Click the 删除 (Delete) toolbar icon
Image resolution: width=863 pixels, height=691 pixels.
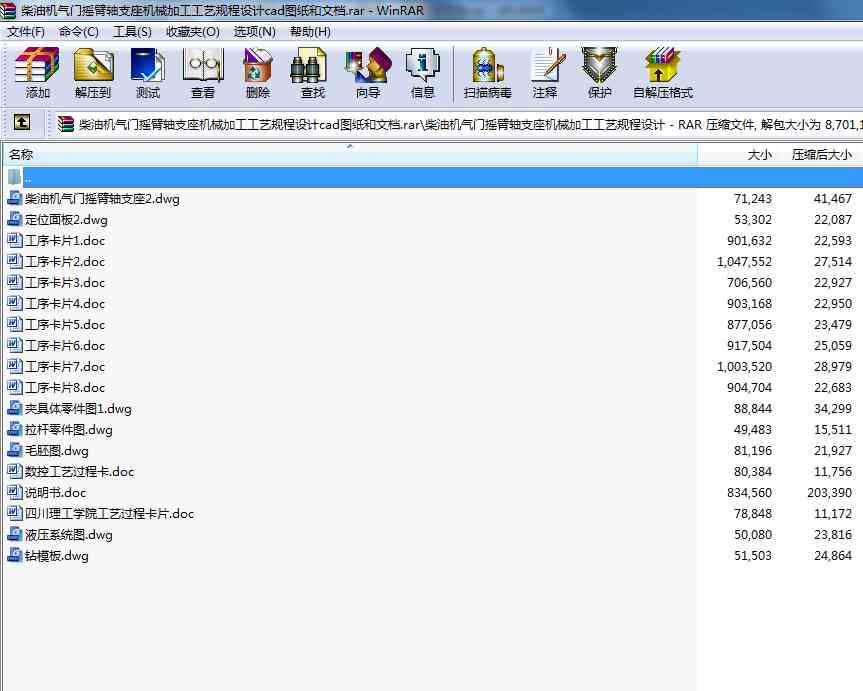258,65
